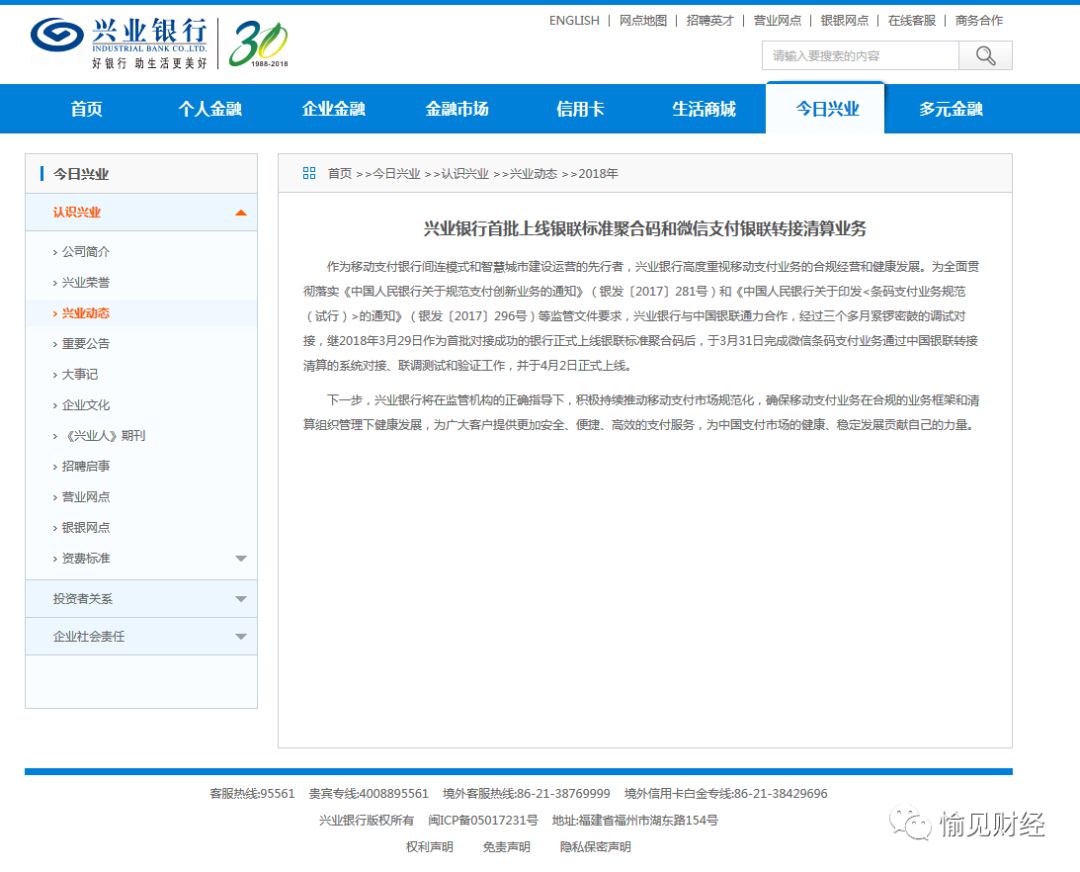Expand the 投资者关系 section arrow

pos(240,599)
